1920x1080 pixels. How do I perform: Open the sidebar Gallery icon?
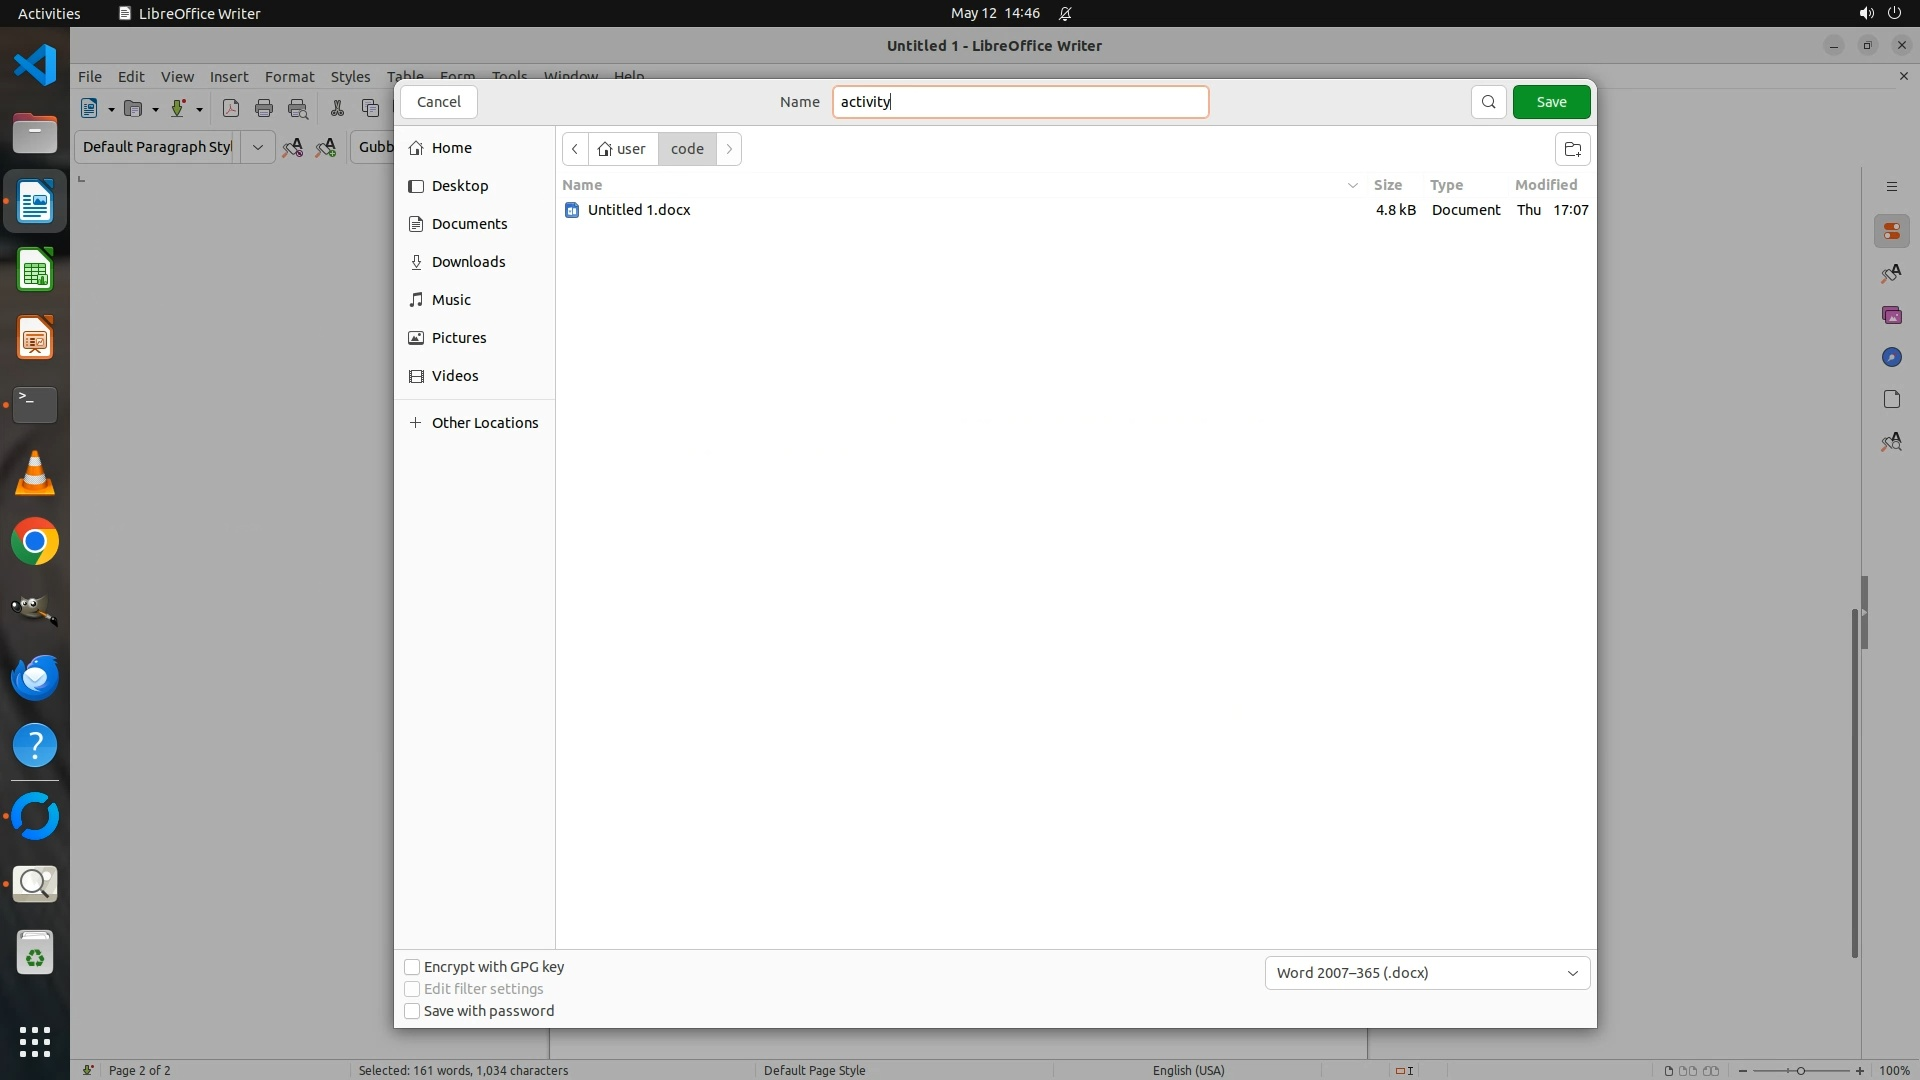click(x=1891, y=315)
